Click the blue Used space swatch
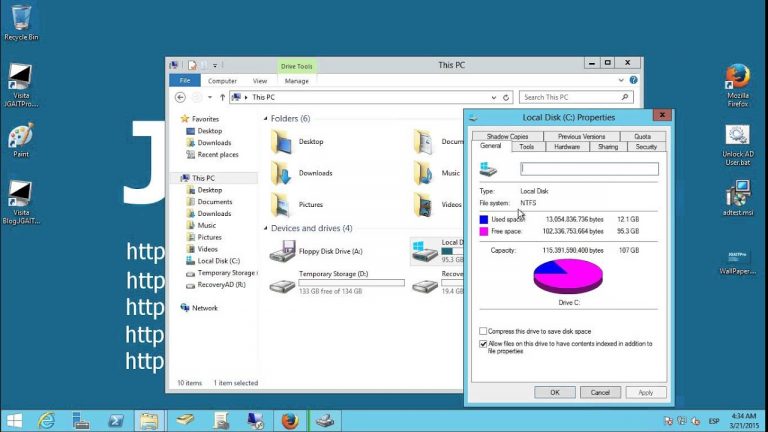 [483, 219]
